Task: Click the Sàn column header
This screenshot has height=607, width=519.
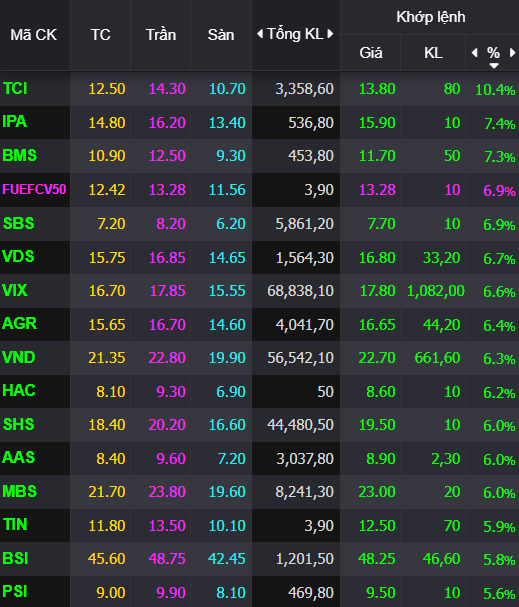Action: [x=221, y=35]
